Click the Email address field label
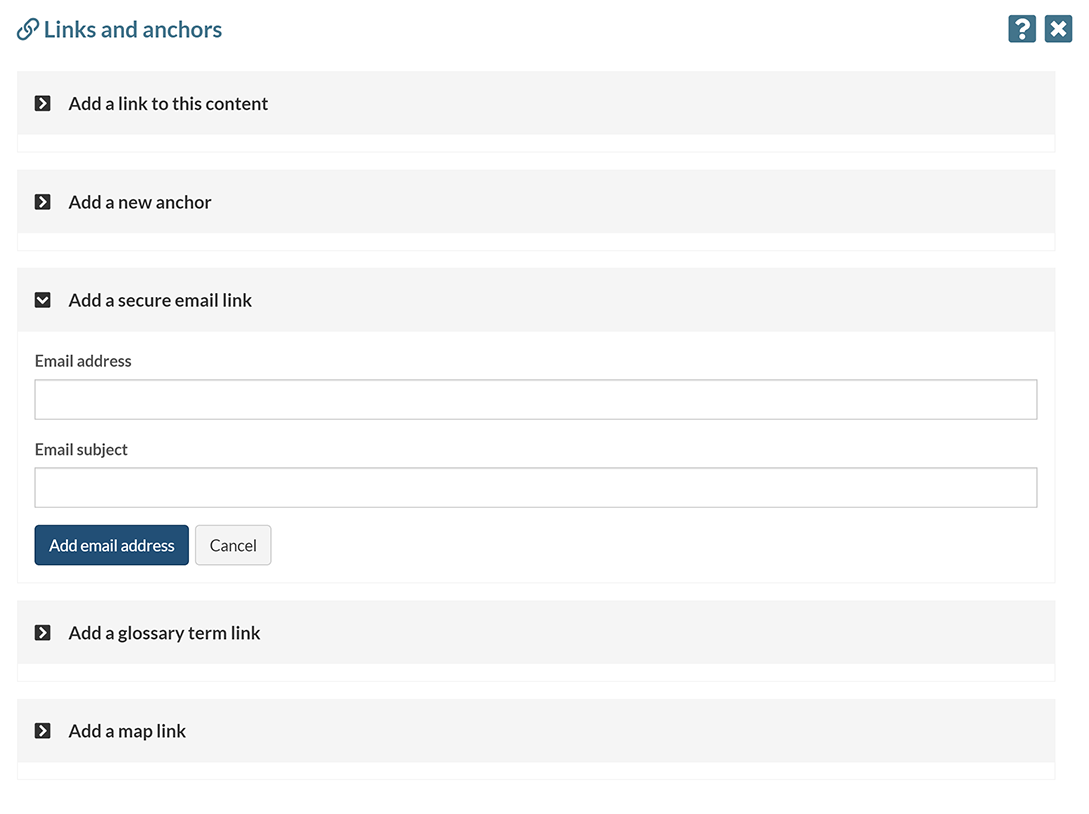 point(83,361)
